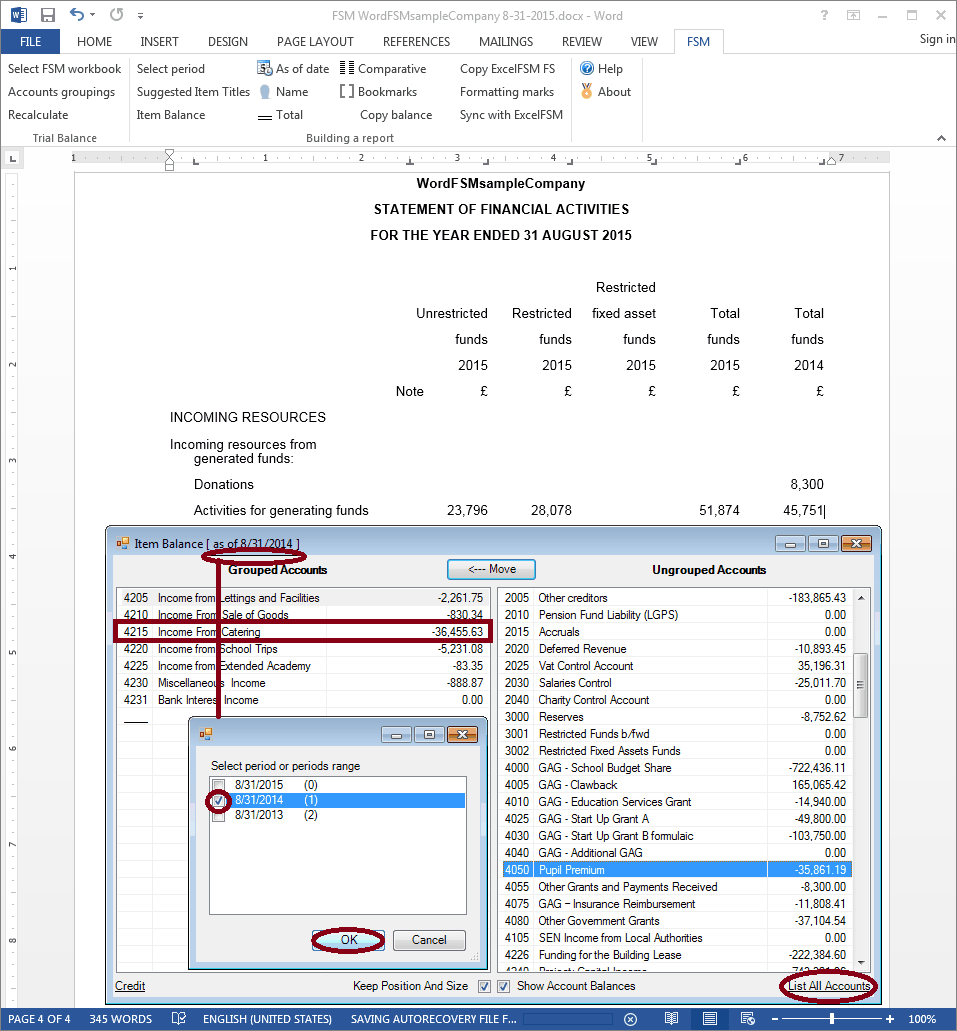Click the tab selector icon beside the ruler
957x1031 pixels.
(x=12, y=158)
